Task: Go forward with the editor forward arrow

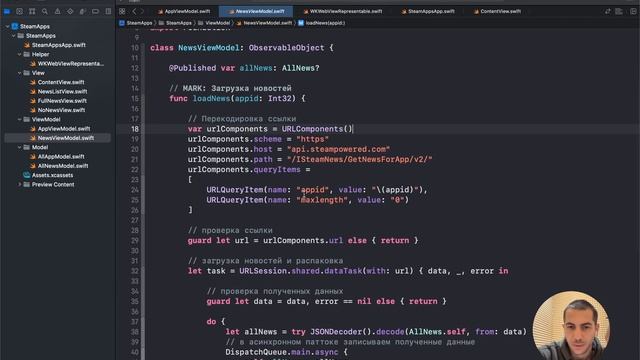Action: coord(142,11)
